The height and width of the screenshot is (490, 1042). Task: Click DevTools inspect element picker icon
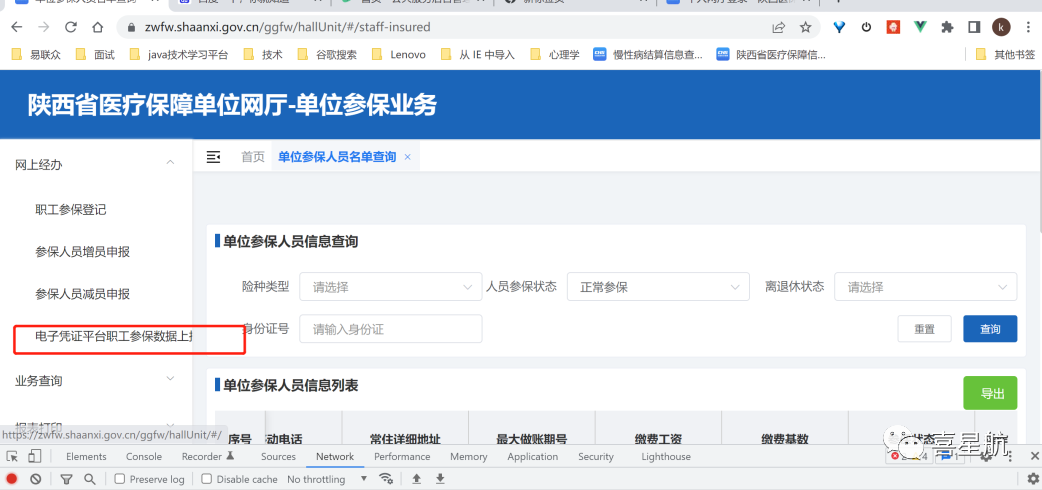12,457
